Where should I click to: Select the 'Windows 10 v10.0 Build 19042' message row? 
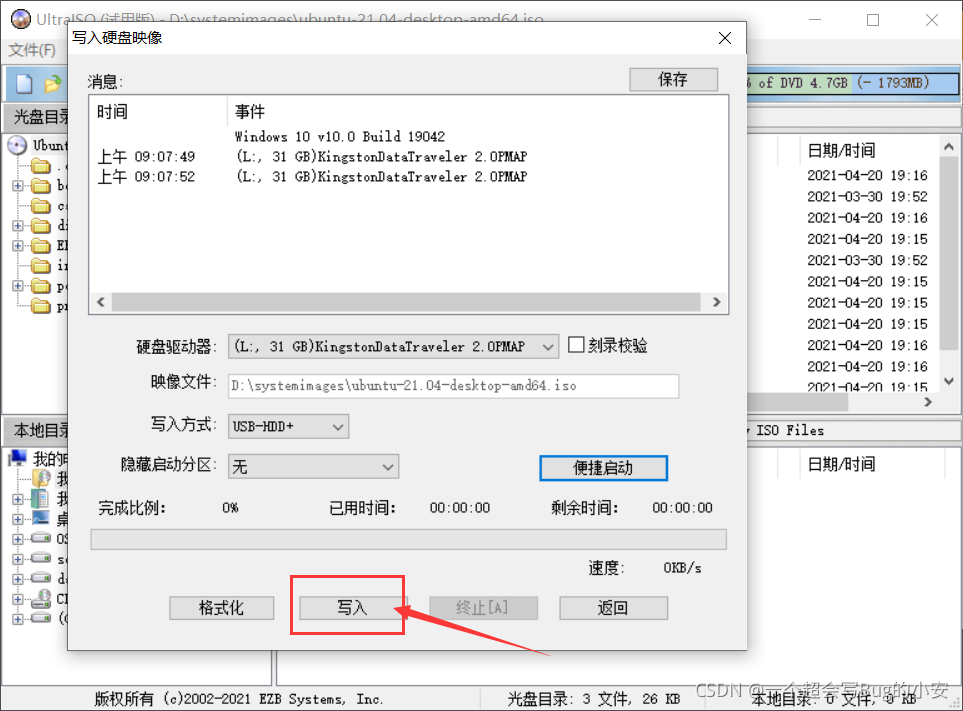[x=340, y=136]
